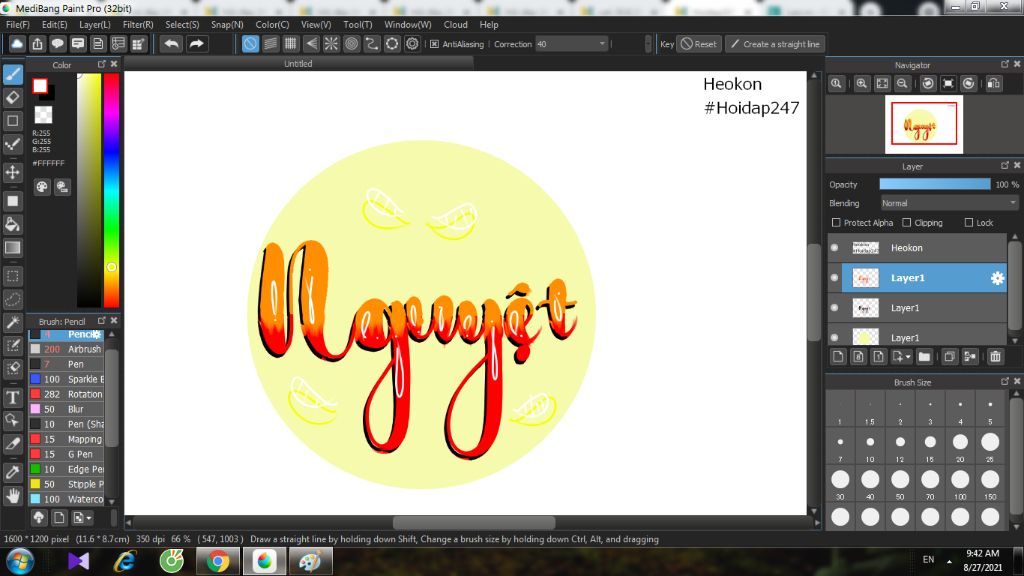Select the Watercolor brush
Viewport: 1024px width, 576px height.
pyautogui.click(x=67, y=499)
